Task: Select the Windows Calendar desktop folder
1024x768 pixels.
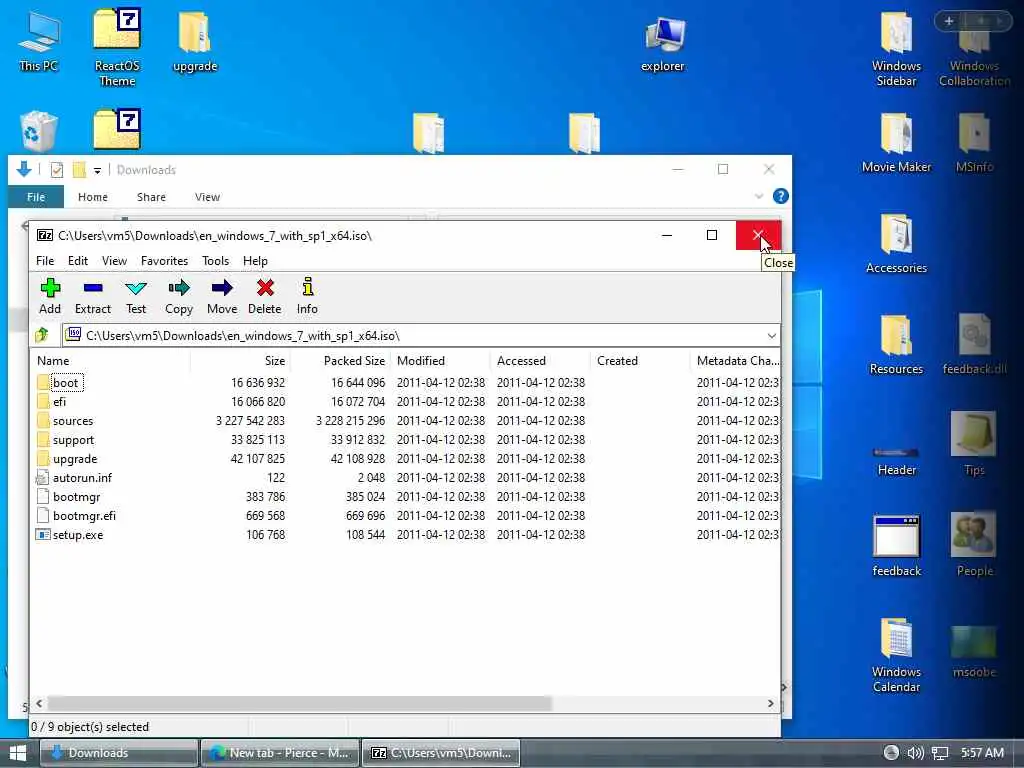Action: (x=896, y=655)
